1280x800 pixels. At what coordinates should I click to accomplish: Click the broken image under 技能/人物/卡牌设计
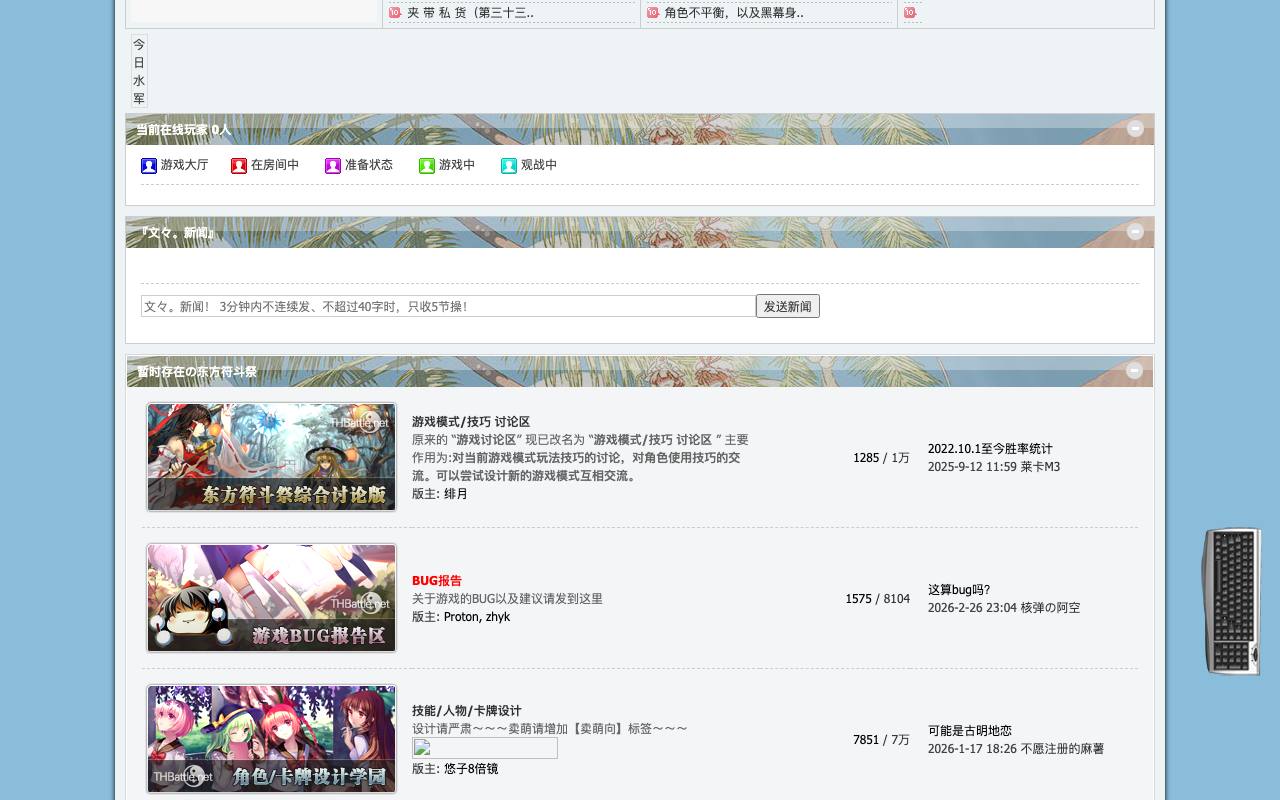click(x=485, y=748)
